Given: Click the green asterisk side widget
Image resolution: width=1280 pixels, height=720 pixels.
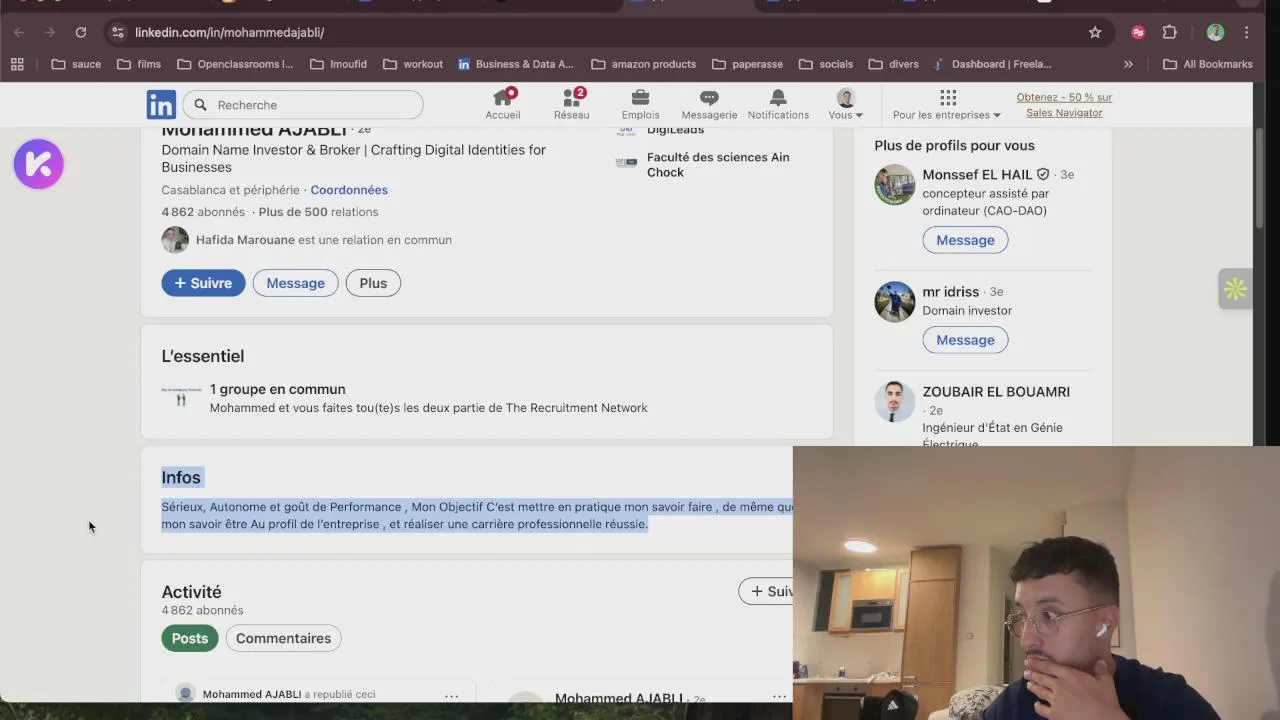Looking at the screenshot, I should (1235, 289).
